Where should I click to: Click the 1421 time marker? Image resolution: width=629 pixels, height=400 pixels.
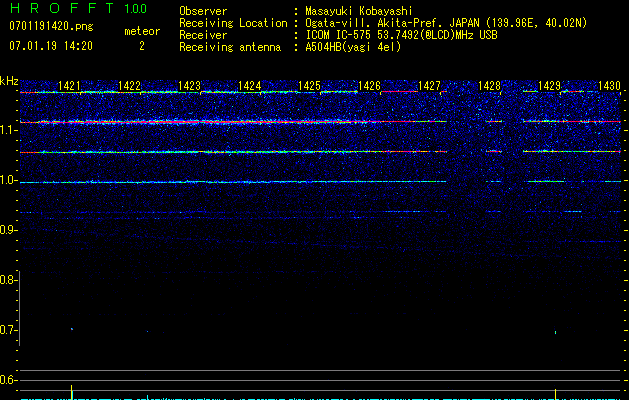tap(70, 86)
